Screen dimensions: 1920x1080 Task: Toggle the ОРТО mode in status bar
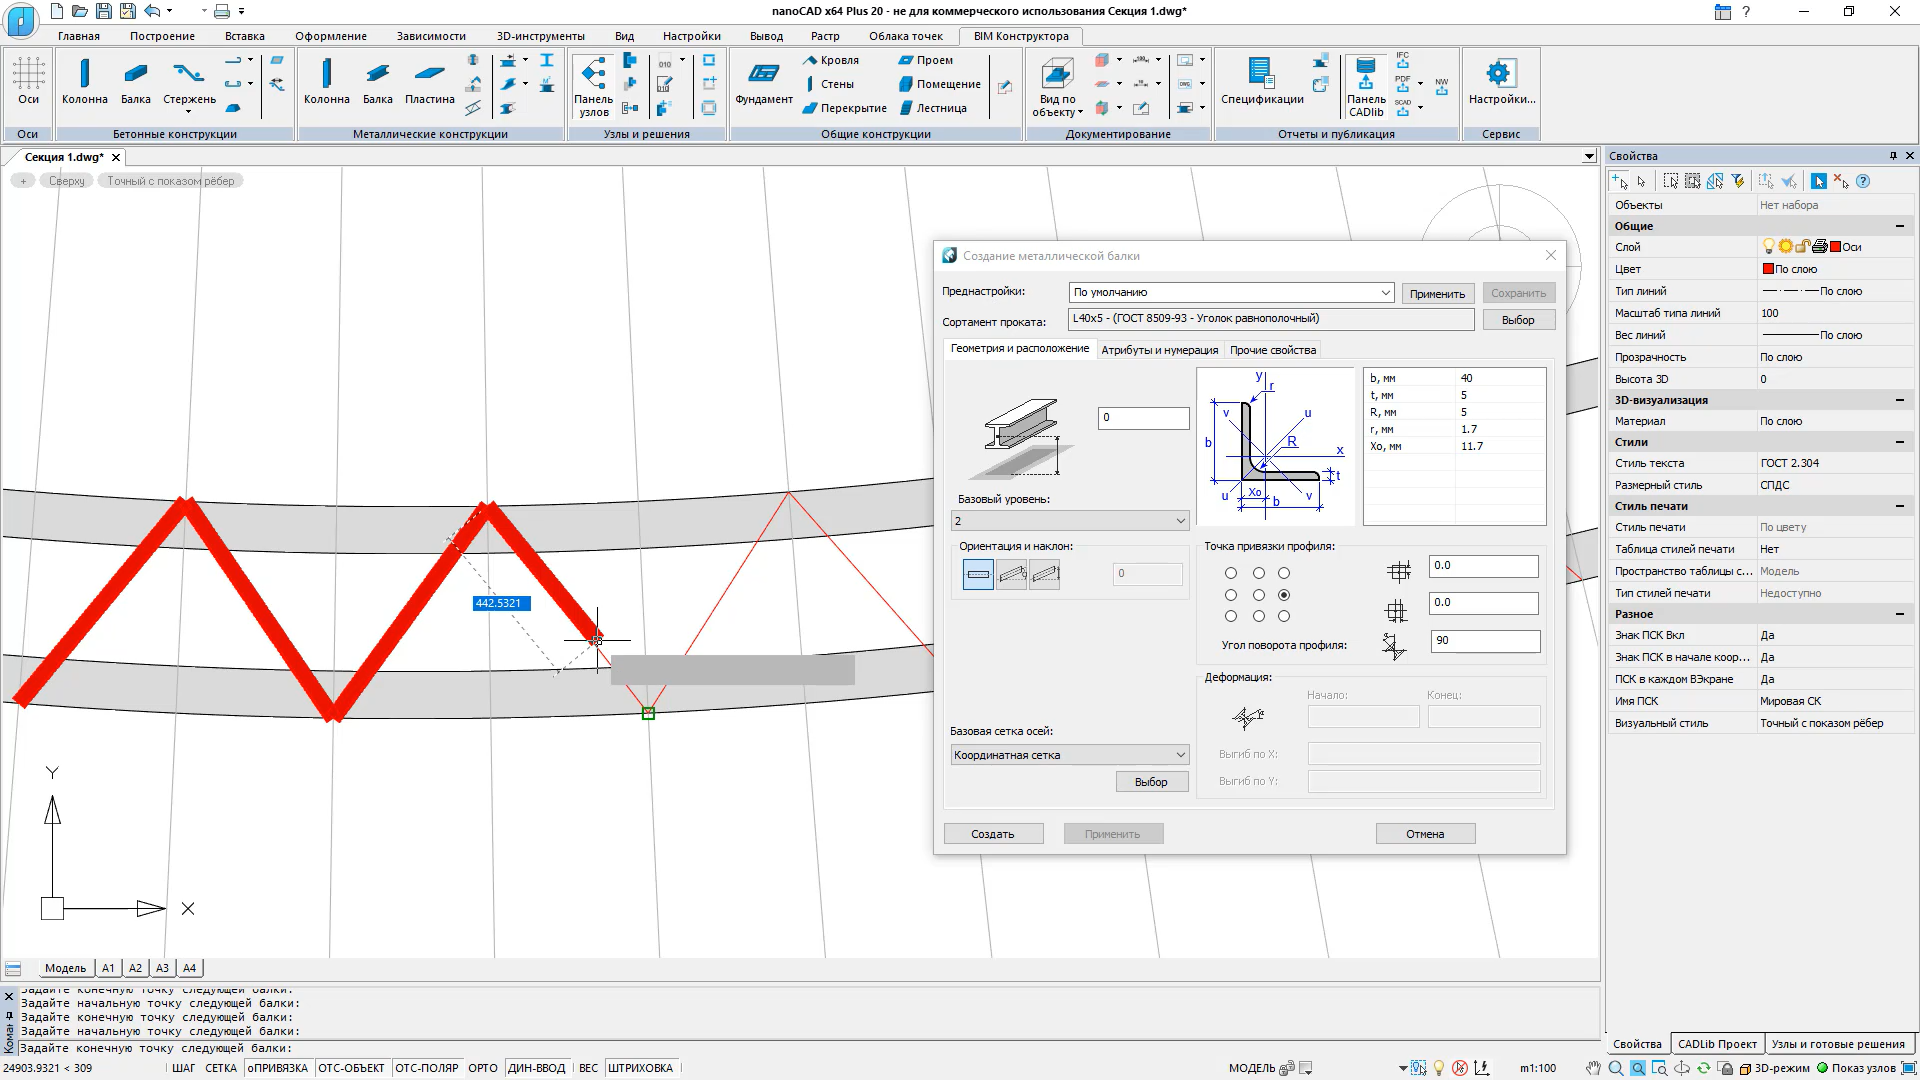point(482,1068)
